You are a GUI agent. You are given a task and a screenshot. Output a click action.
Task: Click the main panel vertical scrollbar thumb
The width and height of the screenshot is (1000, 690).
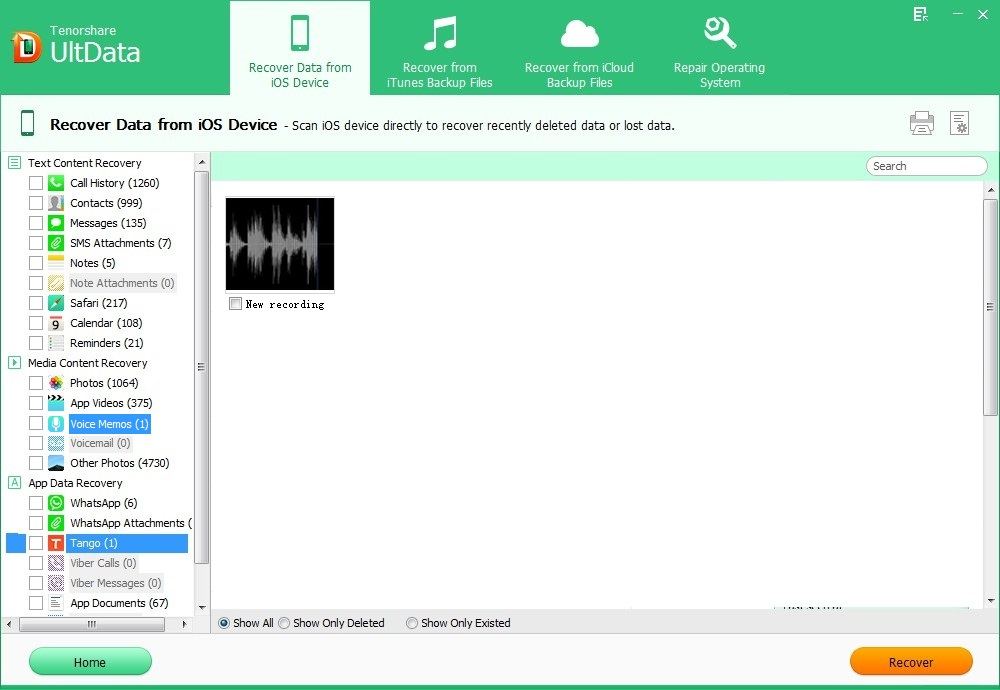coord(990,307)
